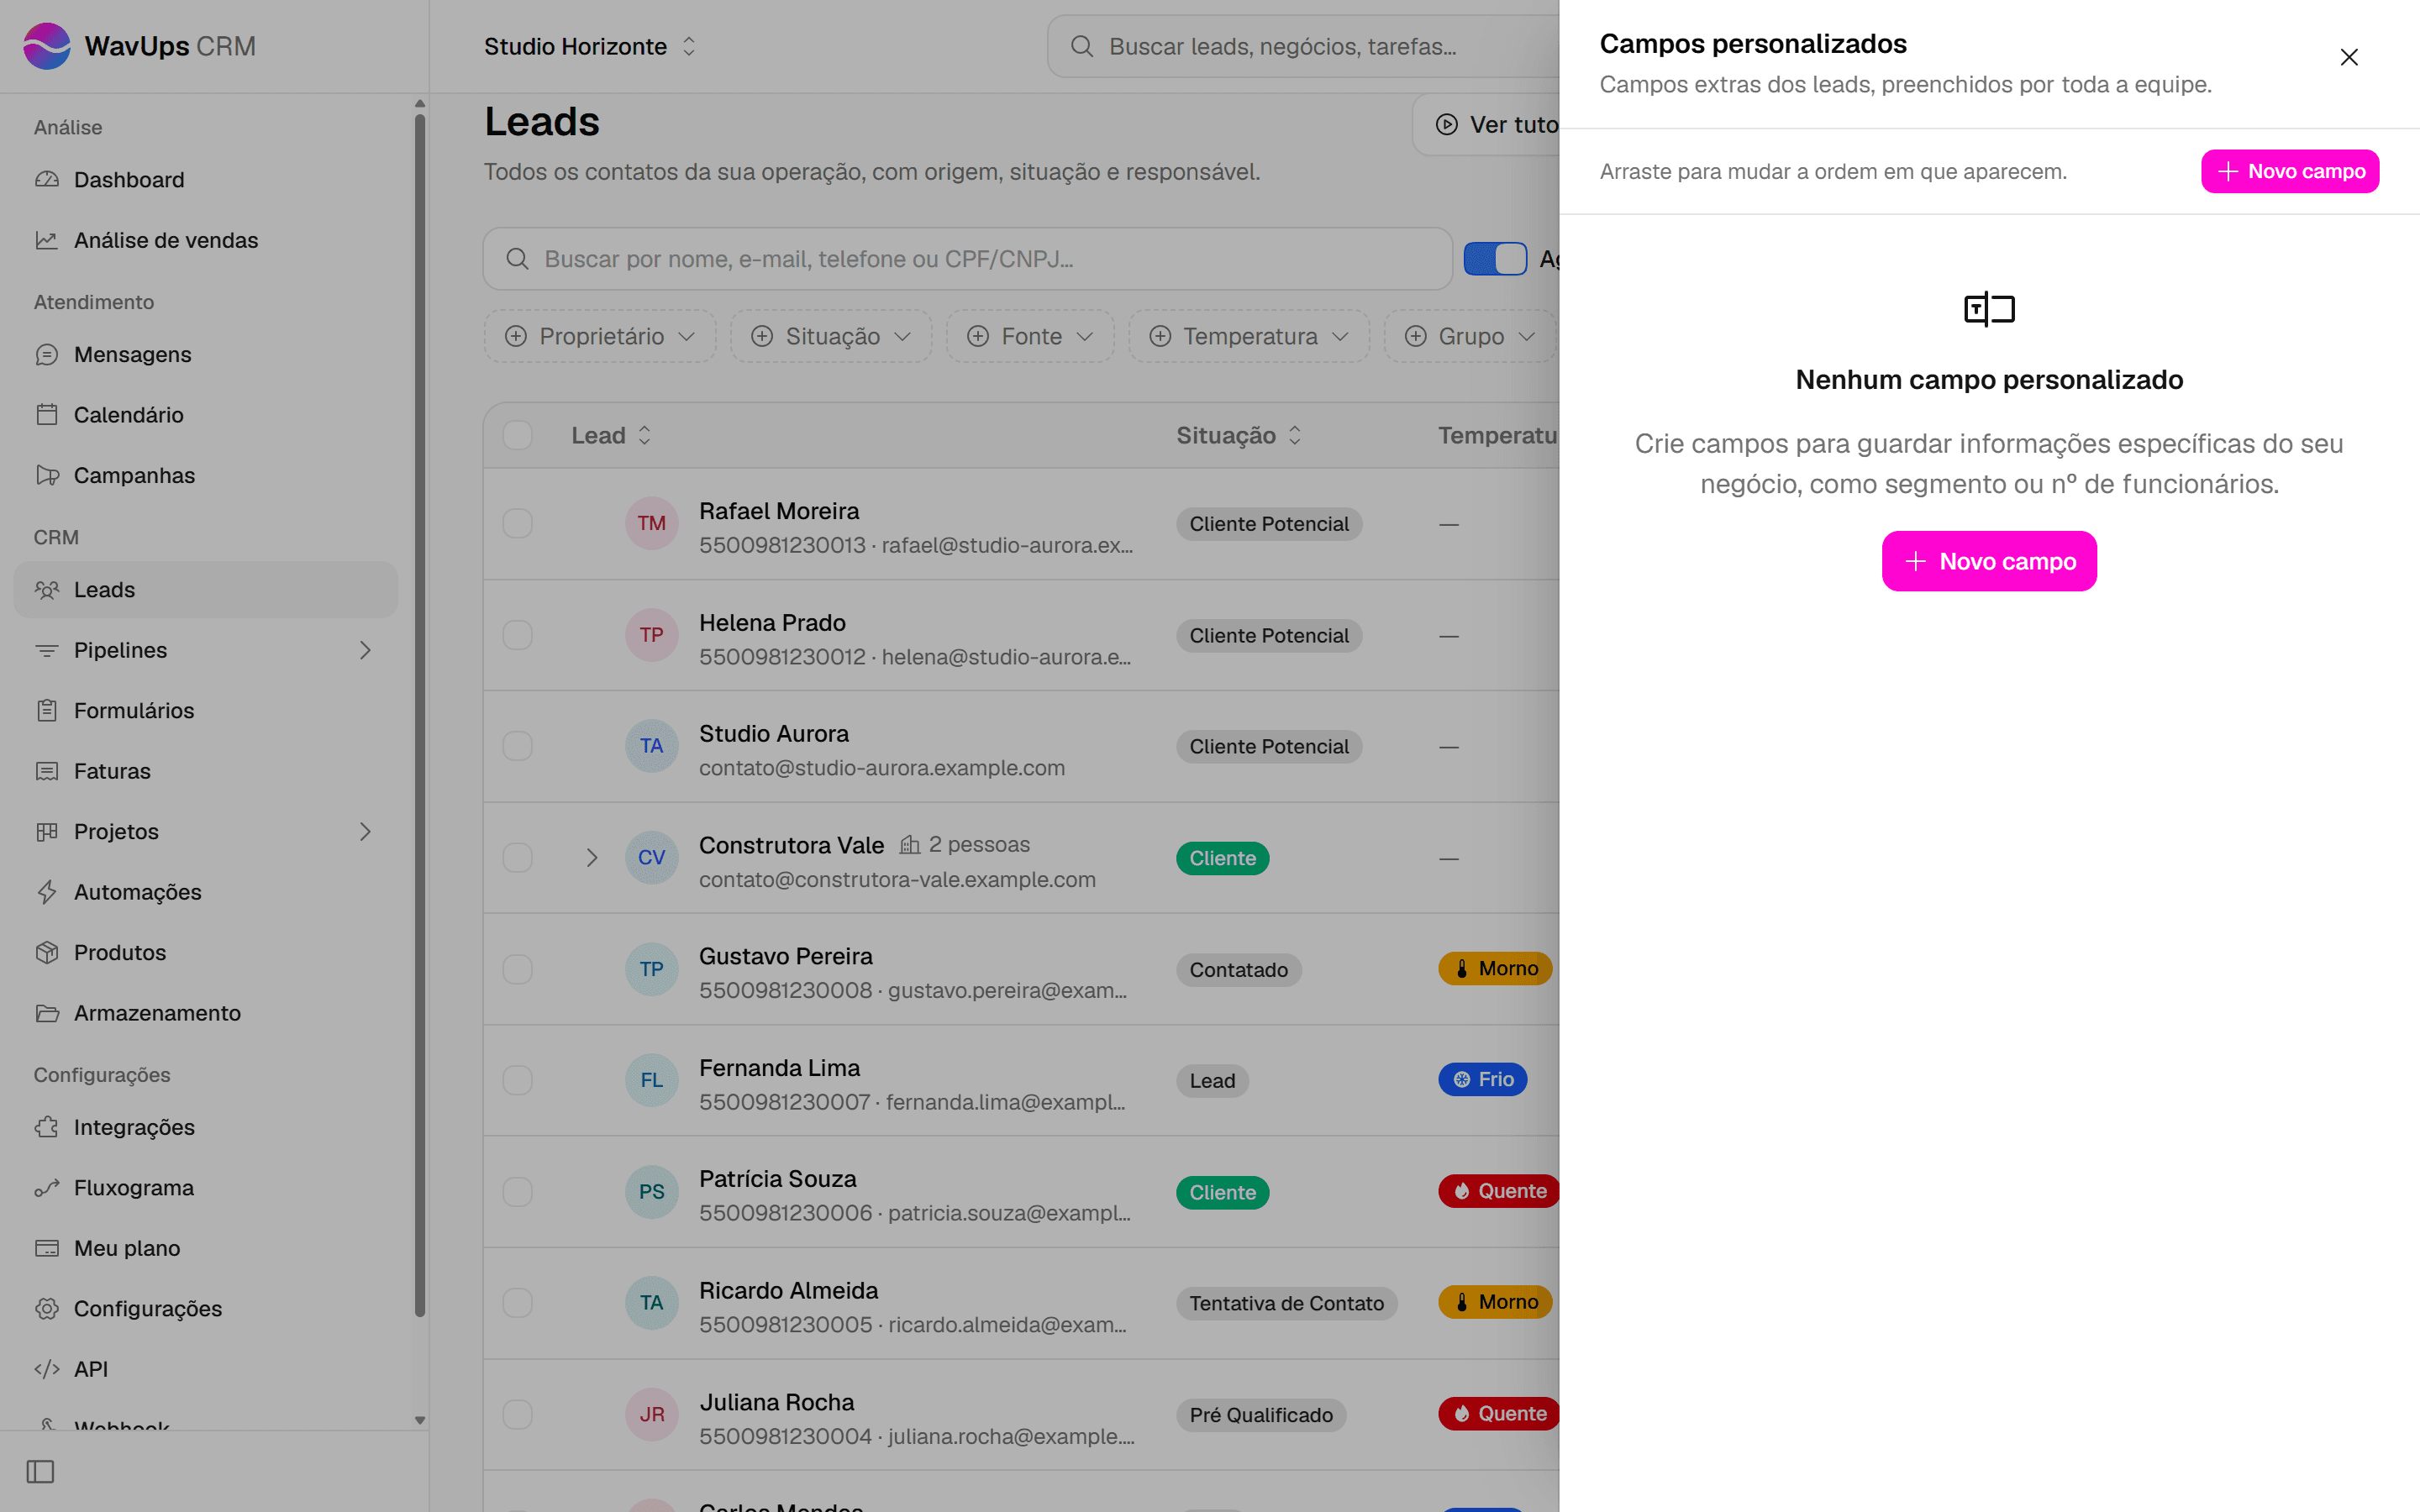Go to Leads in sidebar
This screenshot has height=1512, width=2420.
point(206,590)
